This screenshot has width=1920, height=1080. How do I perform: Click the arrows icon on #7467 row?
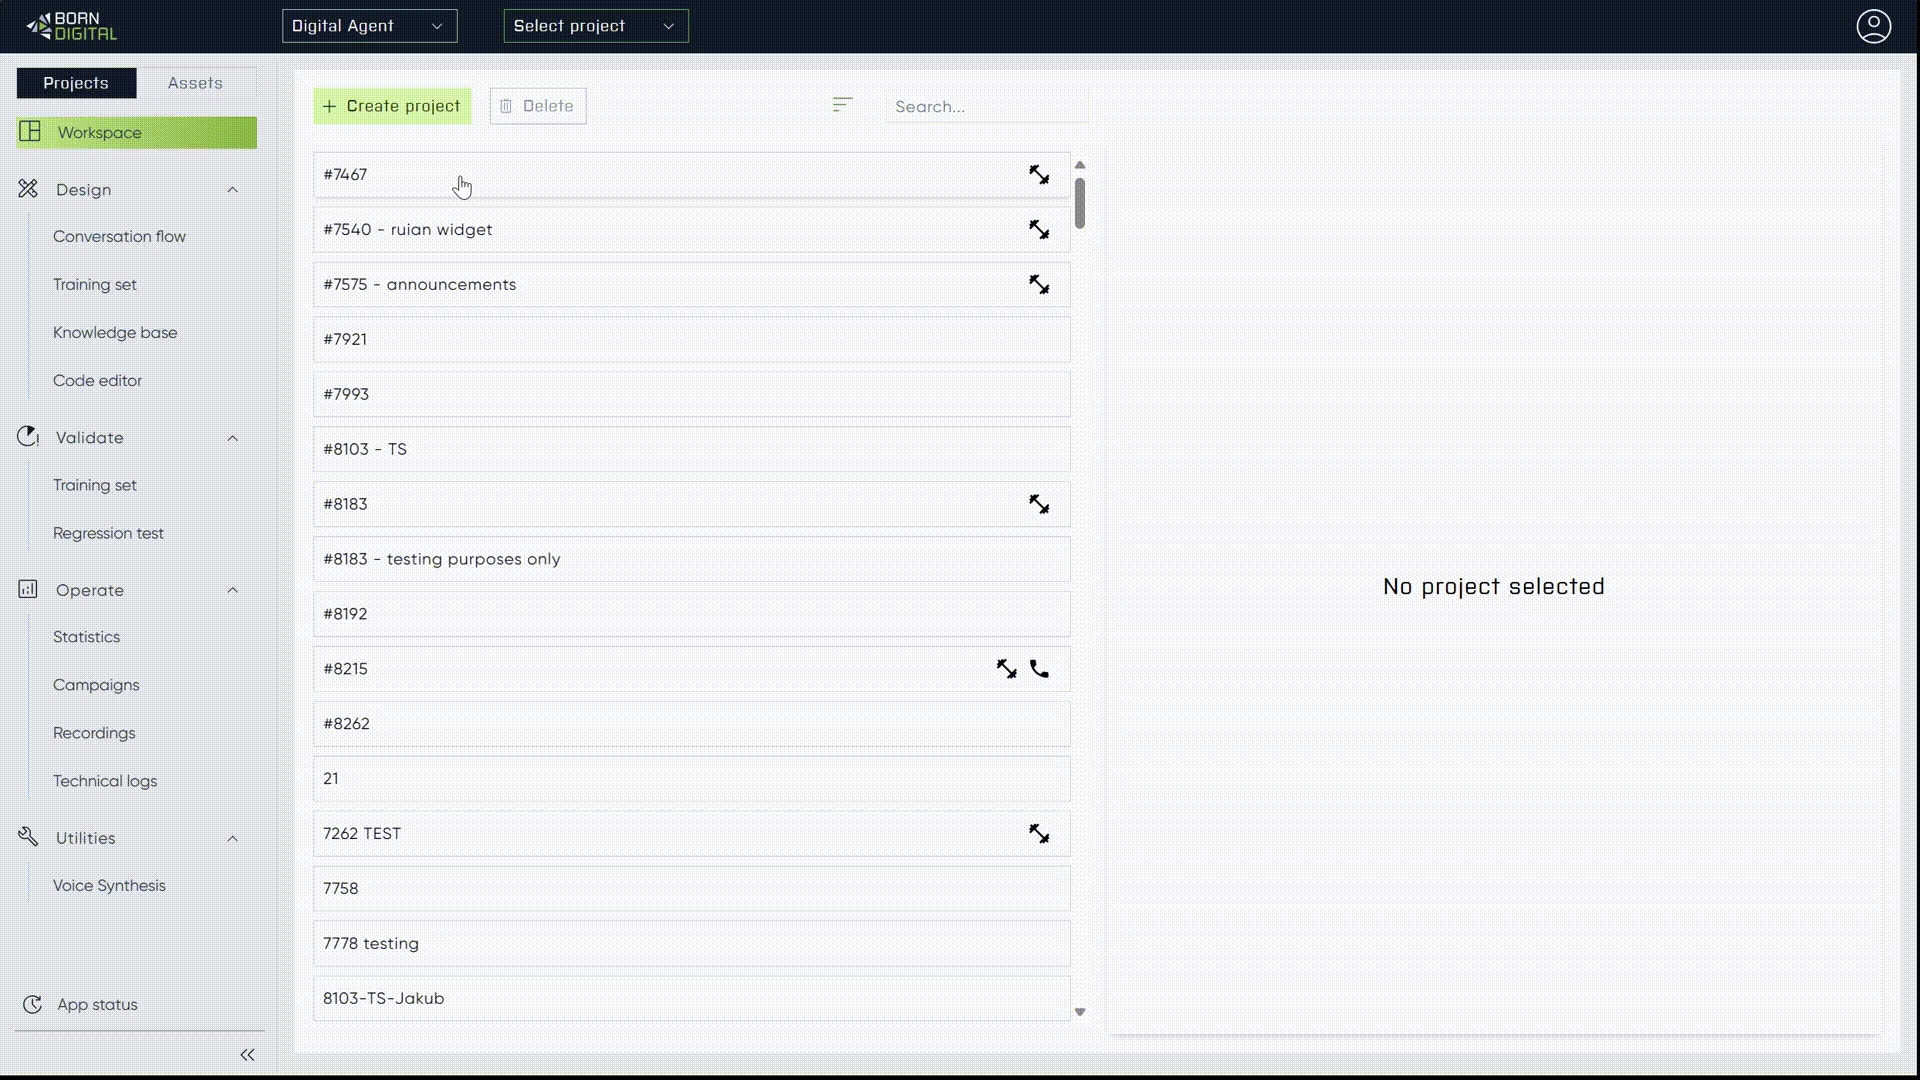tap(1039, 175)
